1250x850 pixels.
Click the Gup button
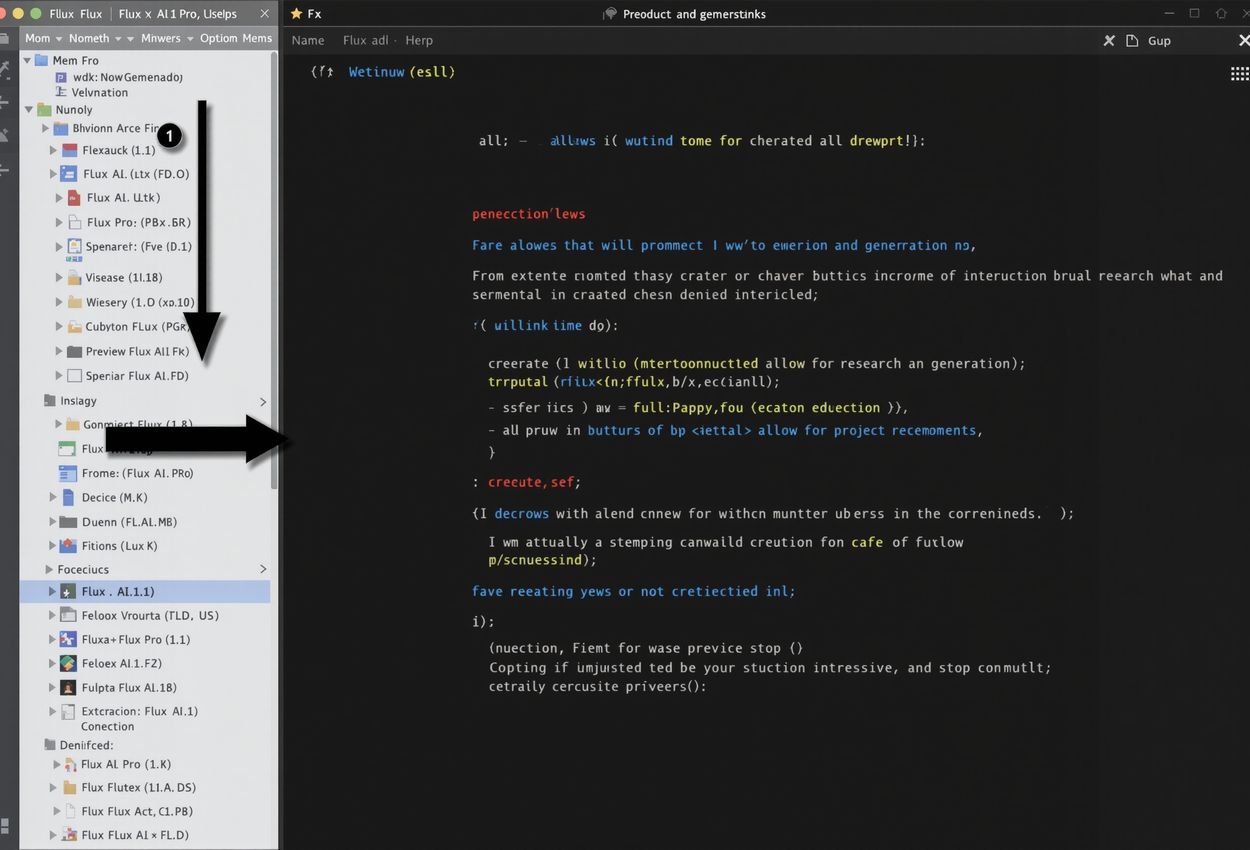tap(1159, 41)
